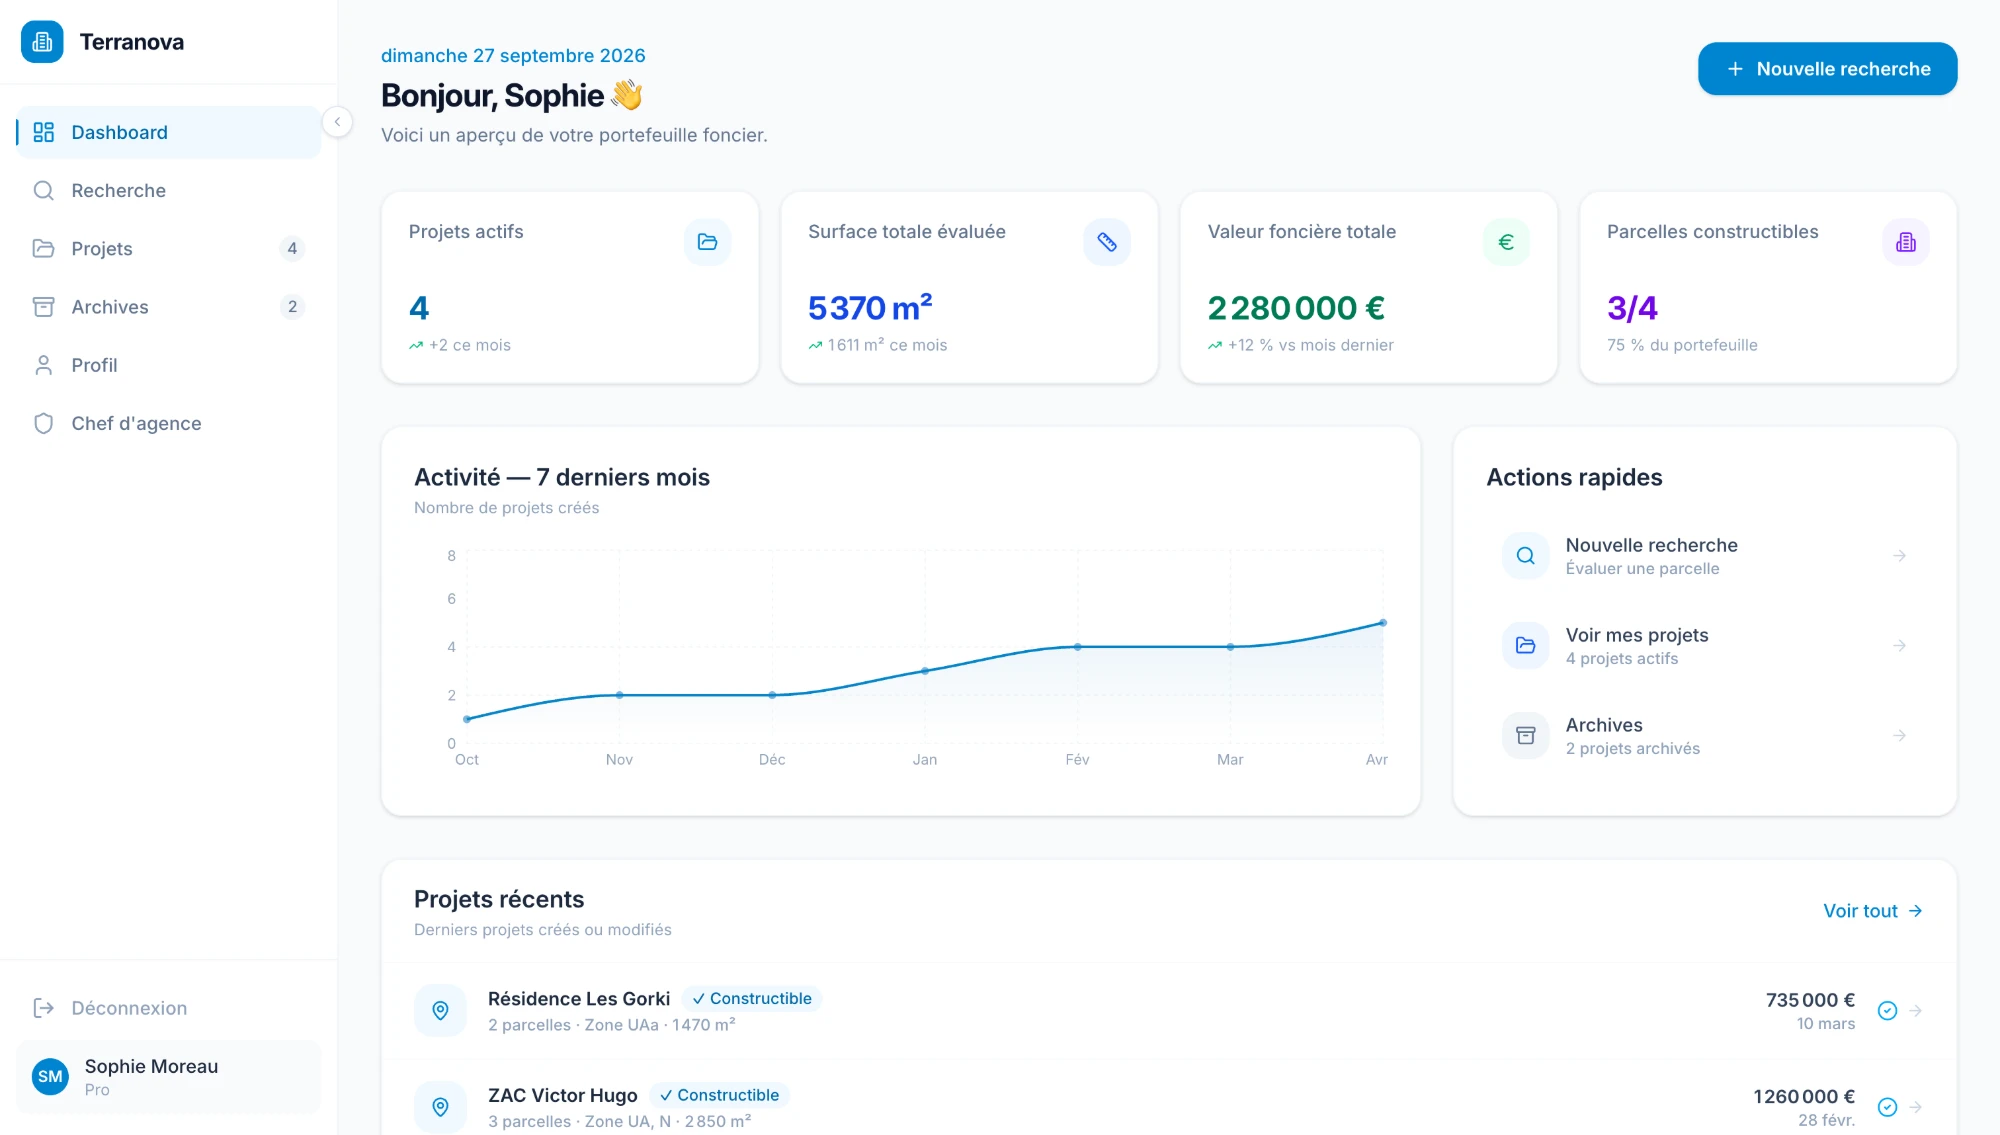Viewport: 2000px width, 1135px height.
Task: Click the arrow next to Voir mes projets
Action: click(1899, 646)
